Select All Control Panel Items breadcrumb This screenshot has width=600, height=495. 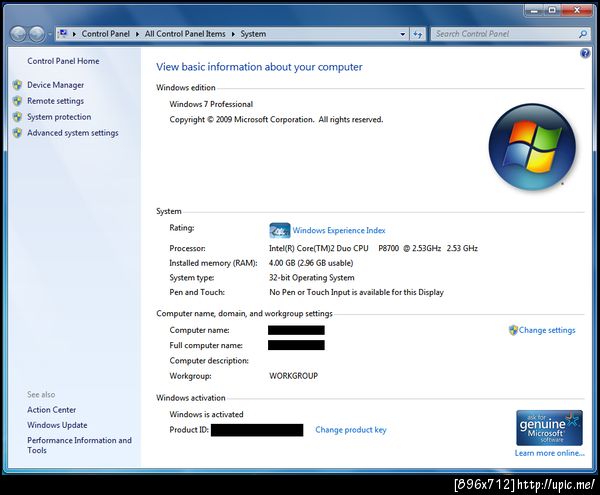tap(185, 34)
